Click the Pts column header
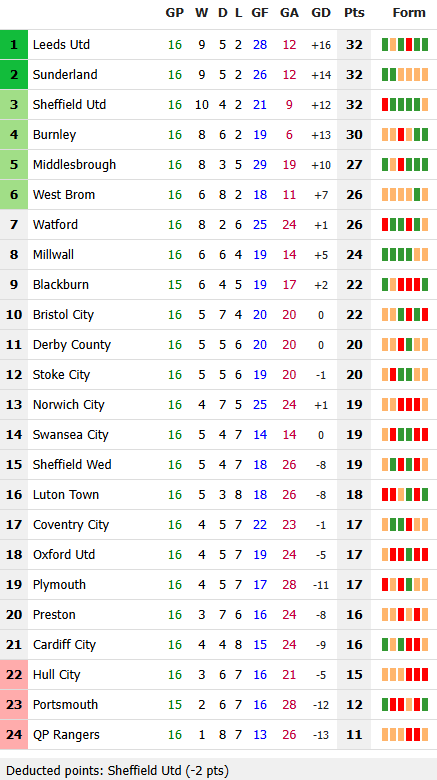The width and height of the screenshot is (437, 780). tap(354, 13)
